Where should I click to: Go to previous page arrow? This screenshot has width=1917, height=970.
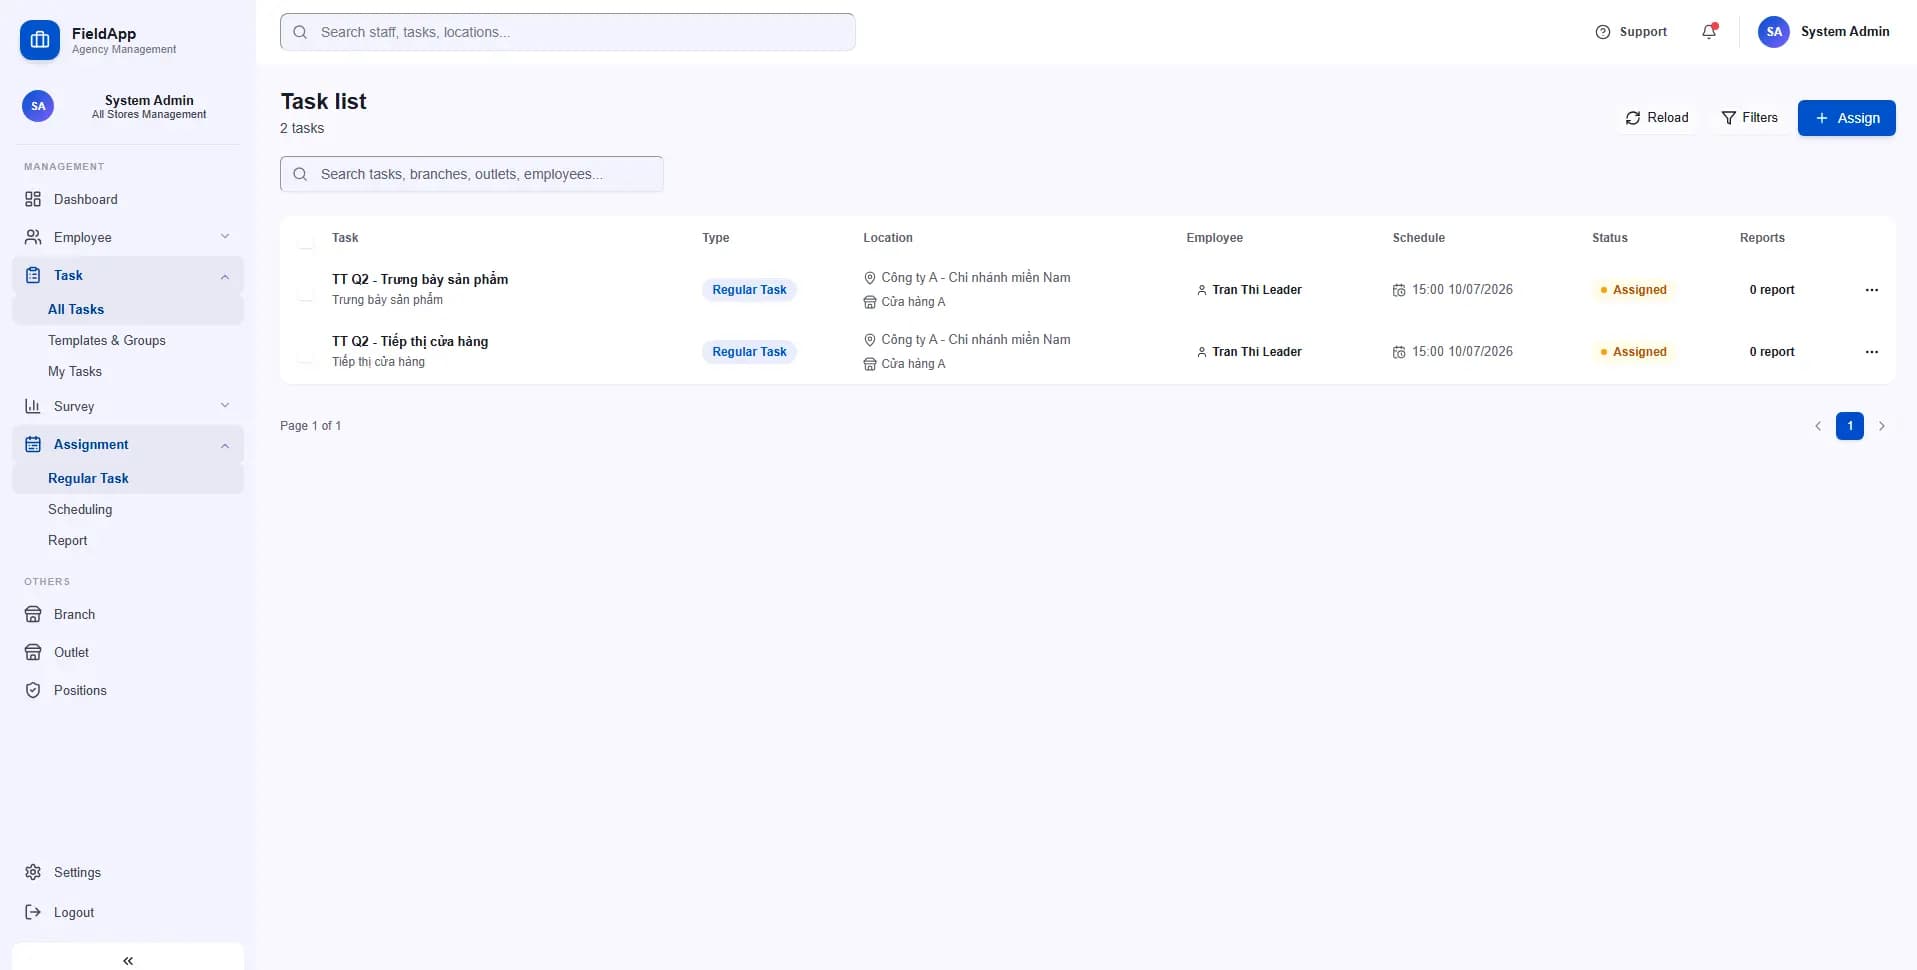click(x=1818, y=426)
